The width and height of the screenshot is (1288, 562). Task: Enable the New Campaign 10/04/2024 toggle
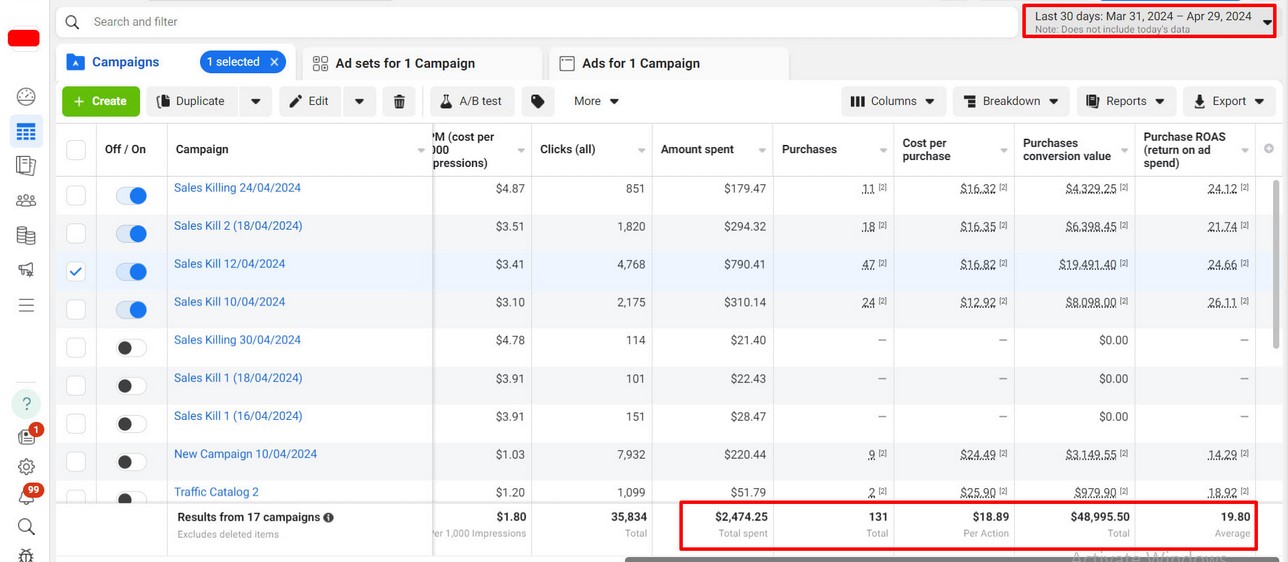pyautogui.click(x=131, y=462)
